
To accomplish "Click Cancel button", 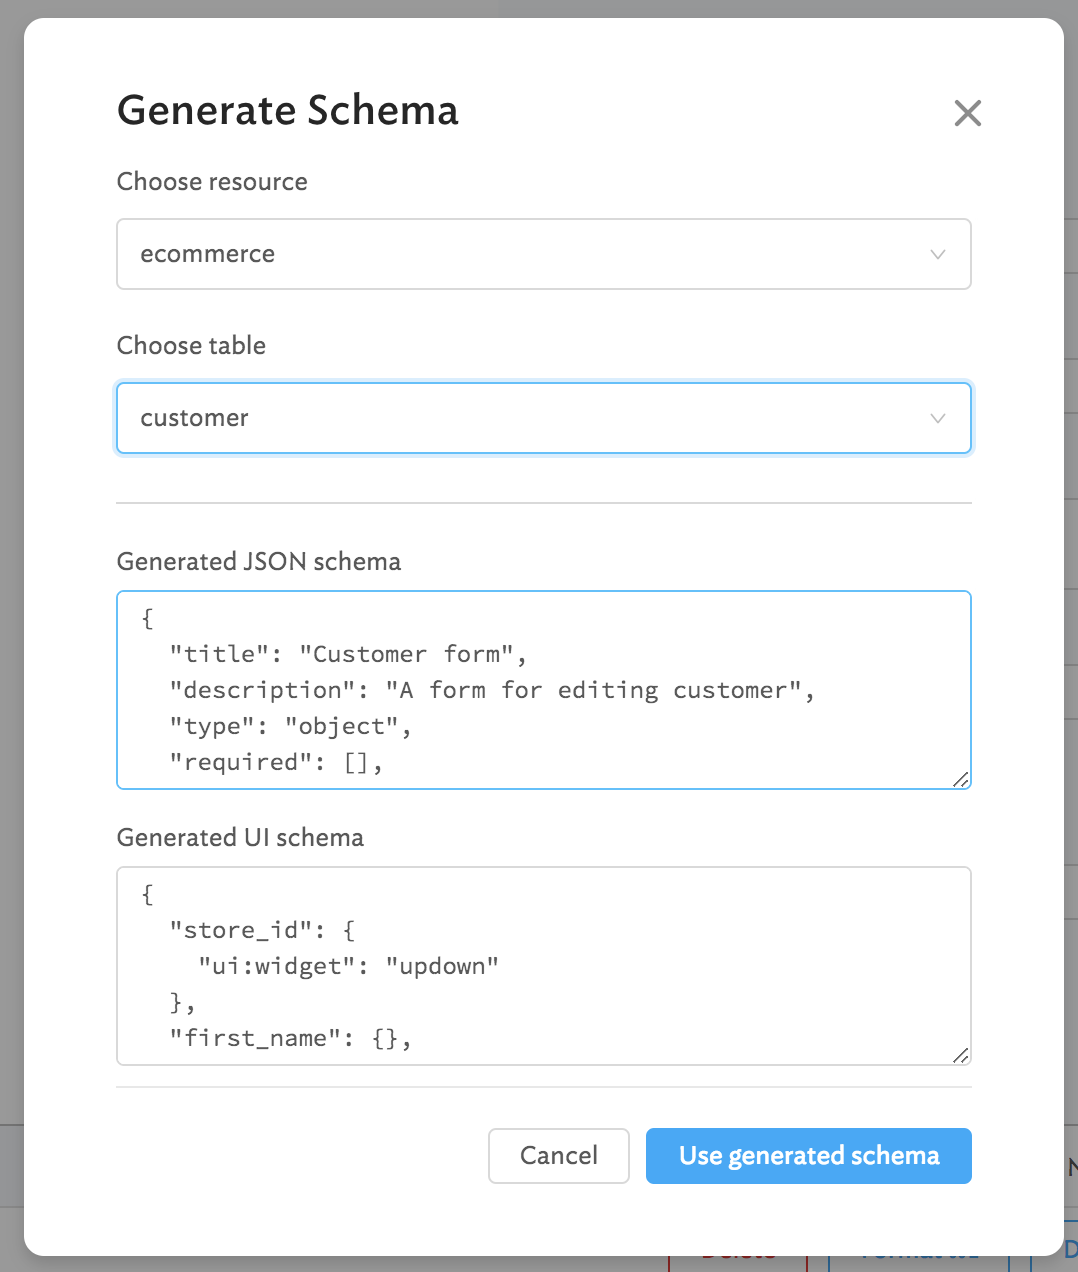I will 558,1156.
